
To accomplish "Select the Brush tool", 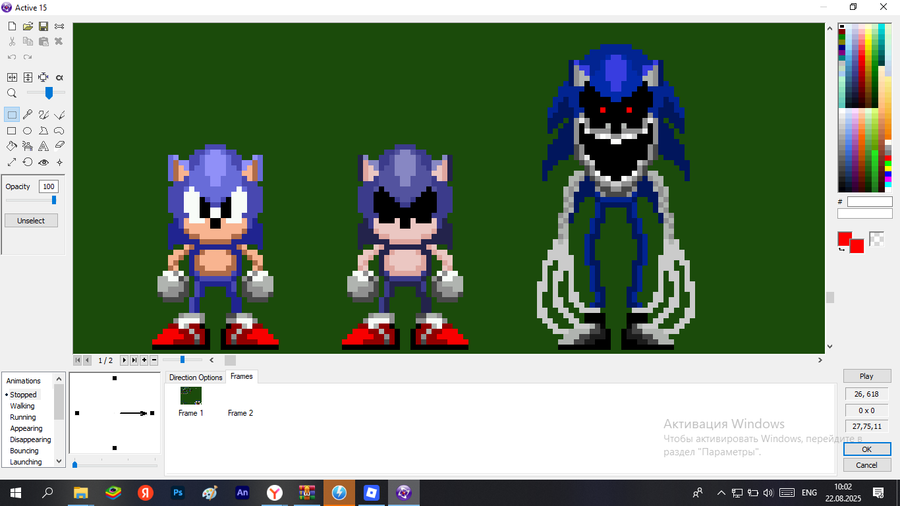I will coord(43,115).
